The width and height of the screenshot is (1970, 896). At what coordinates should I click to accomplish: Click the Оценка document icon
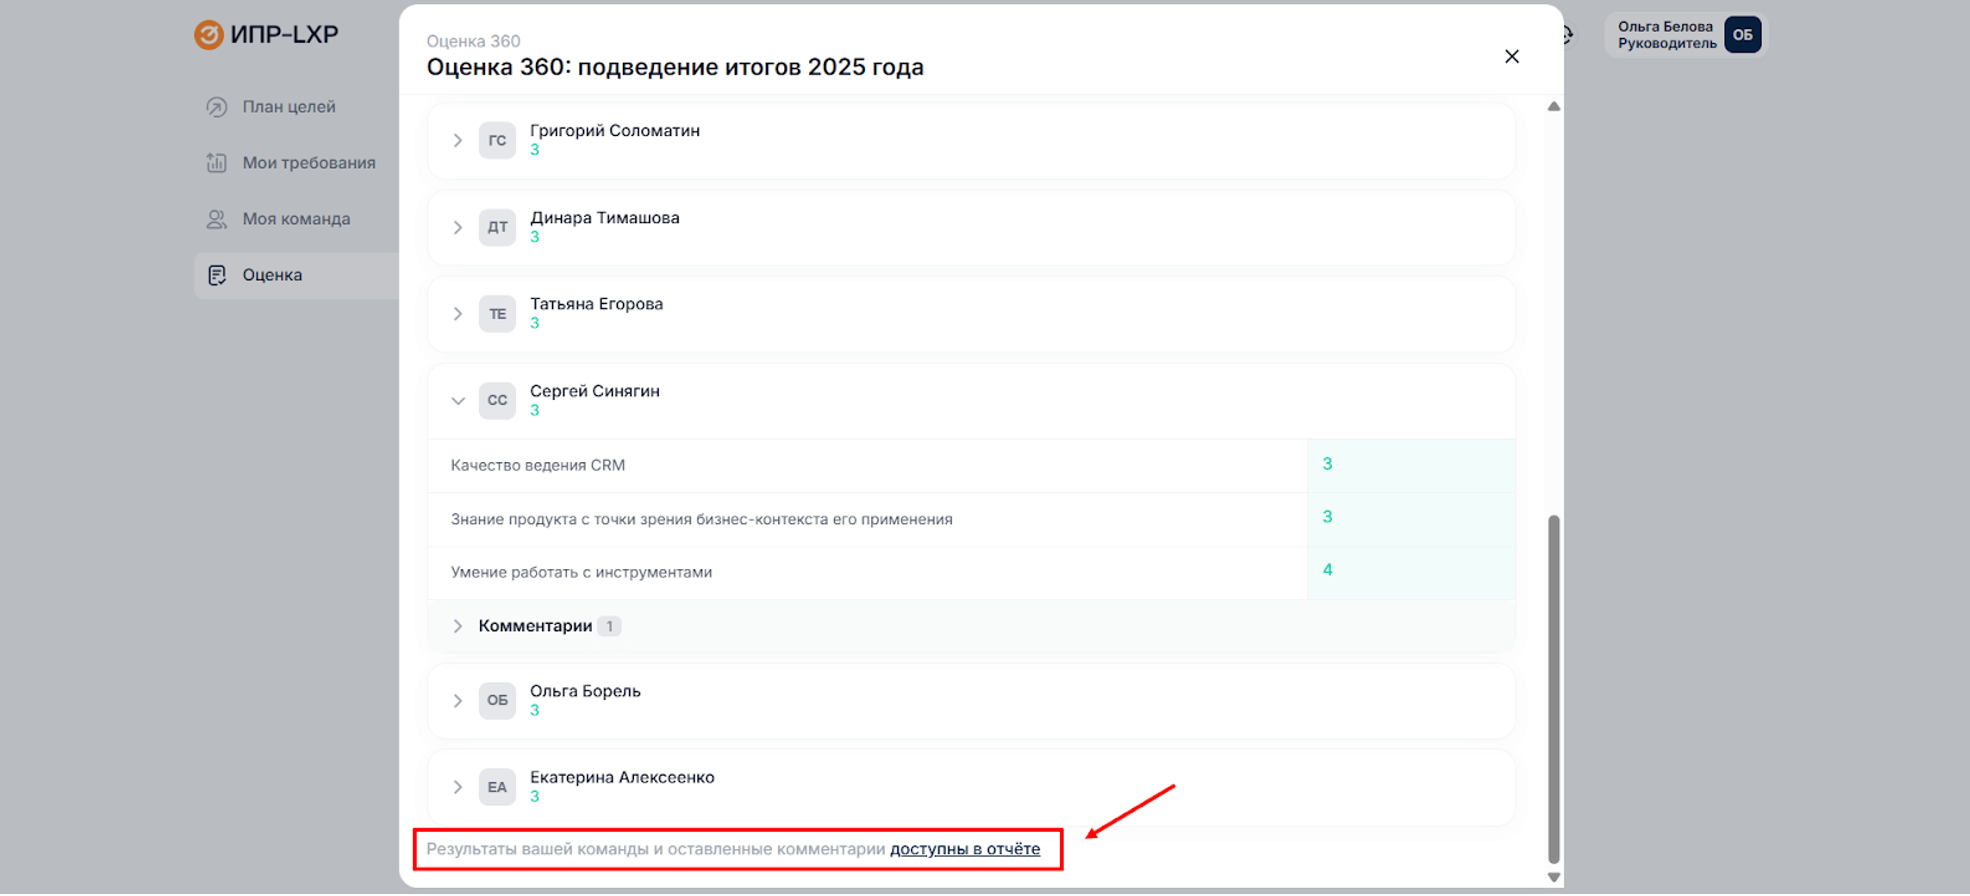coord(217,275)
